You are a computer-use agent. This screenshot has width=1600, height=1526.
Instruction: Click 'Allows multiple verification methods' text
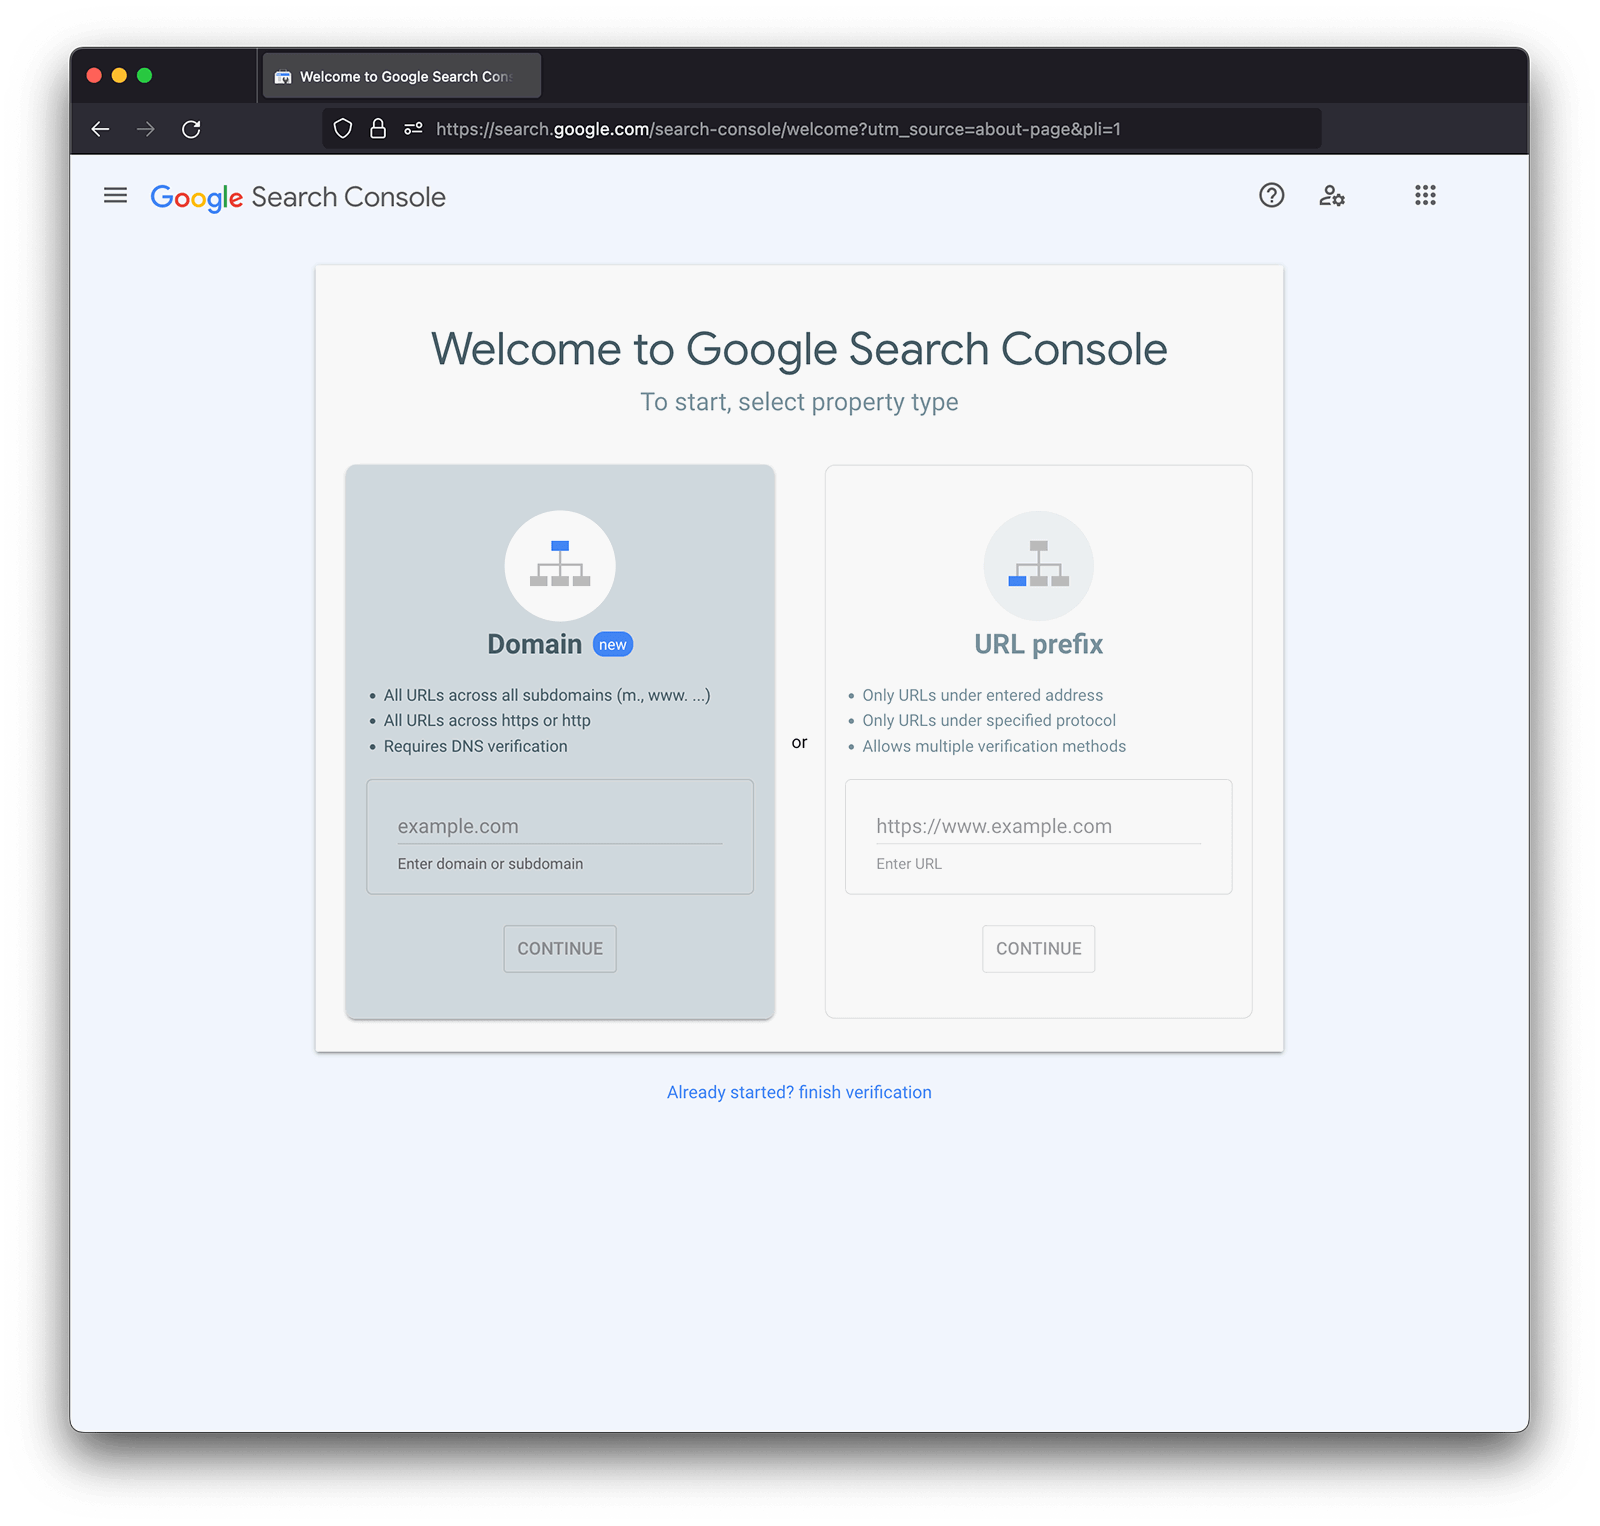pyautogui.click(x=994, y=747)
